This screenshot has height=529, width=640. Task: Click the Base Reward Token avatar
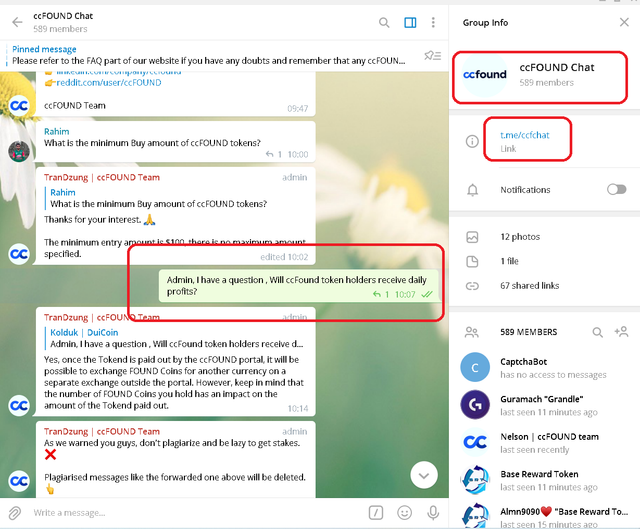(475, 480)
